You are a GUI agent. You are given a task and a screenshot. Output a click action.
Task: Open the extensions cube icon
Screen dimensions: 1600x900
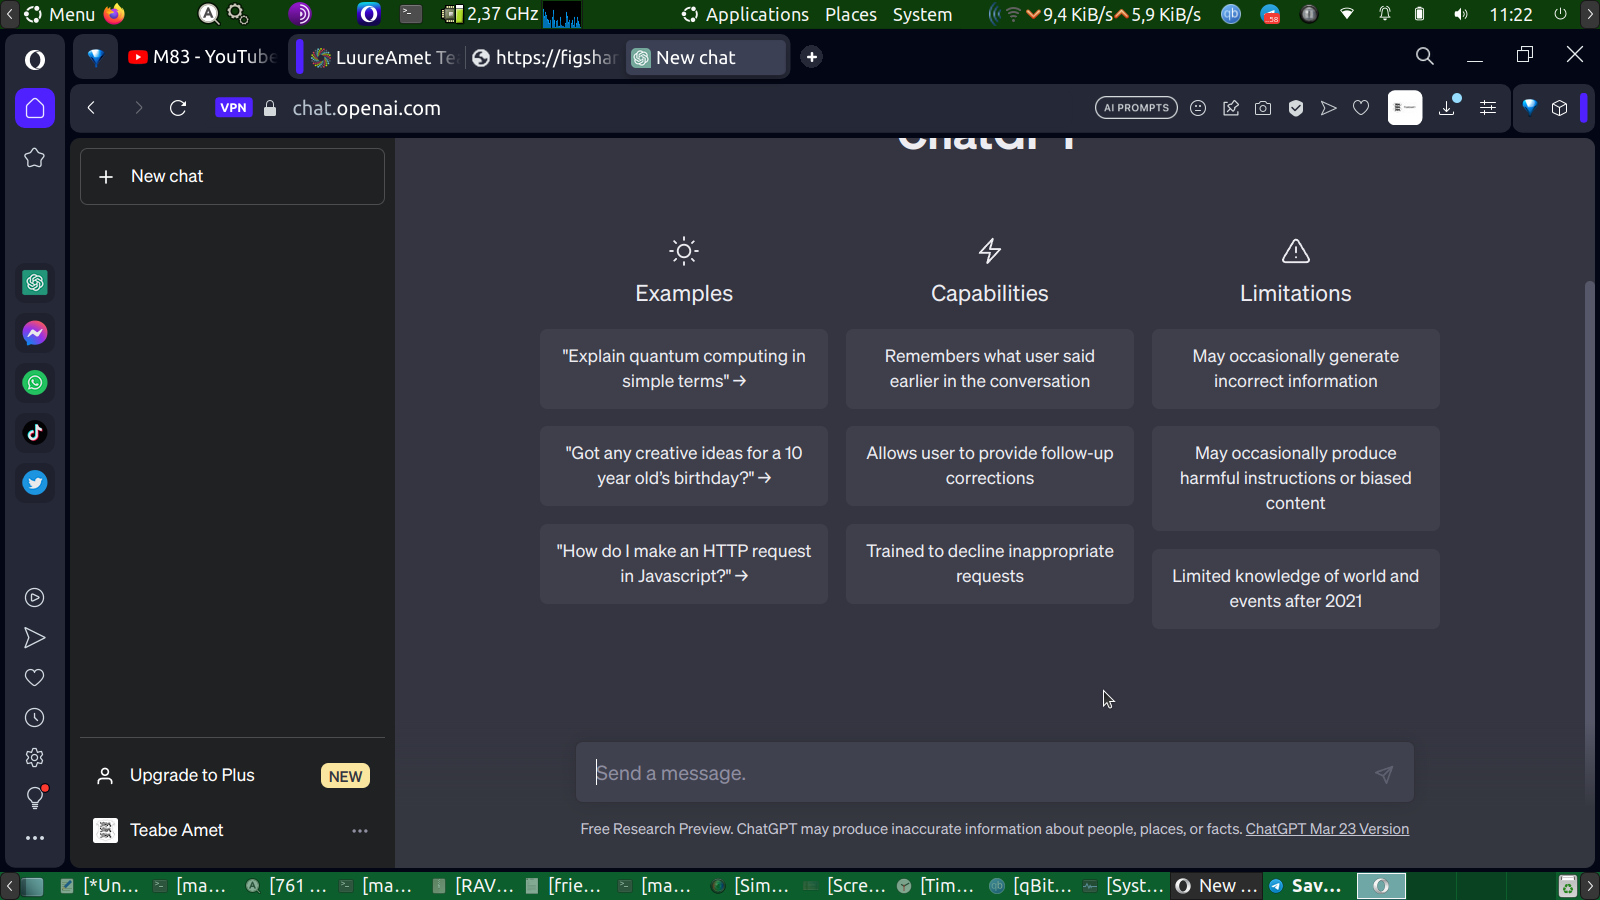pos(1559,108)
